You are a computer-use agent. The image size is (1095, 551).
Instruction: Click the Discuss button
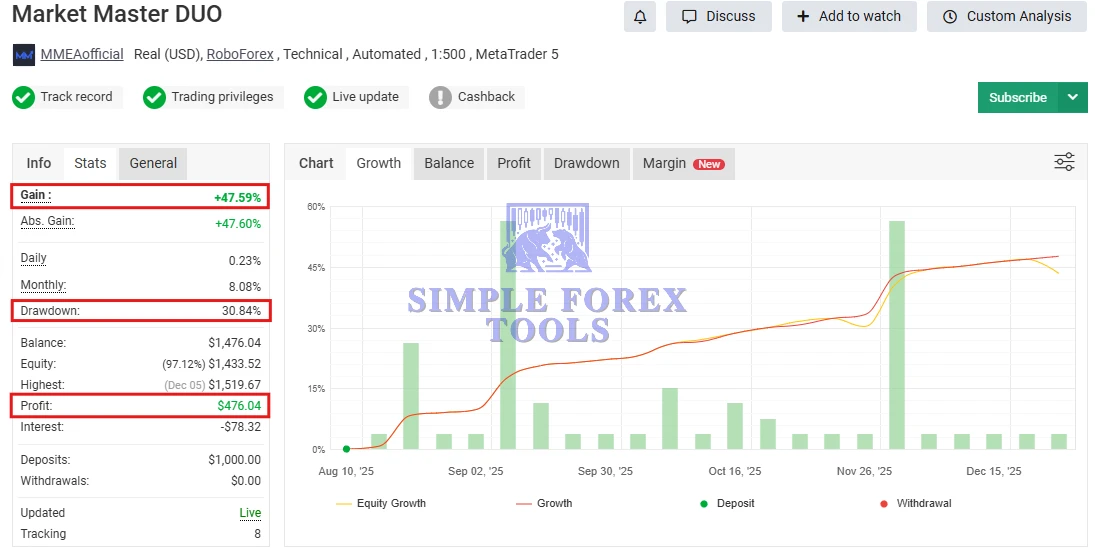(718, 16)
